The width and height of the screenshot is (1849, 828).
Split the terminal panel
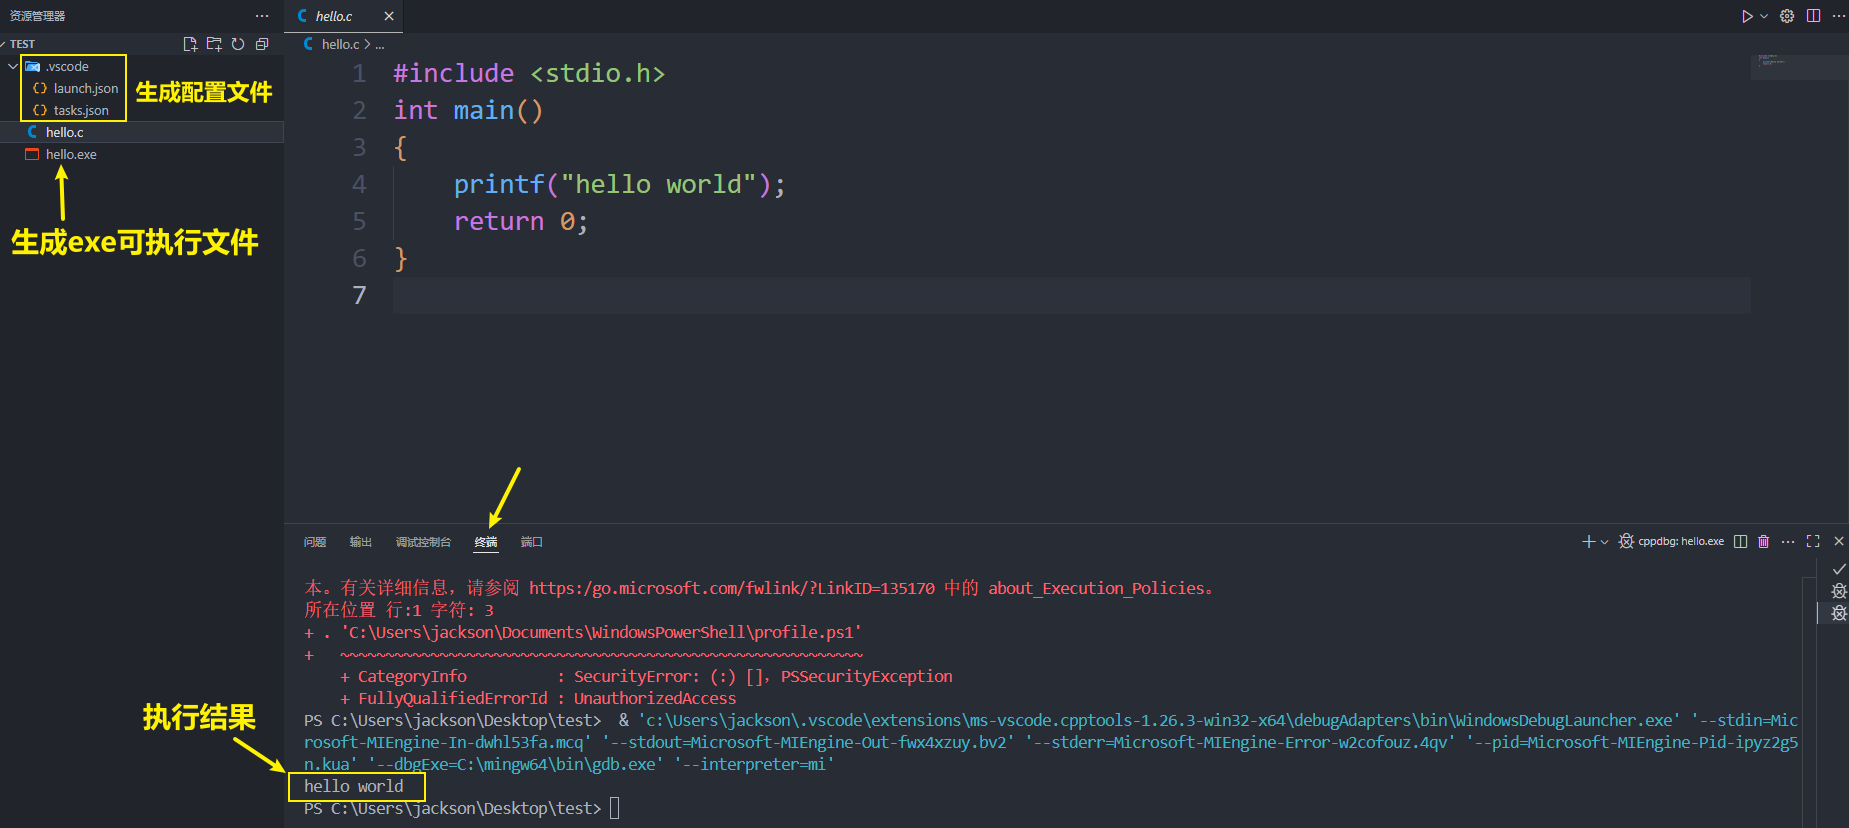coord(1740,541)
